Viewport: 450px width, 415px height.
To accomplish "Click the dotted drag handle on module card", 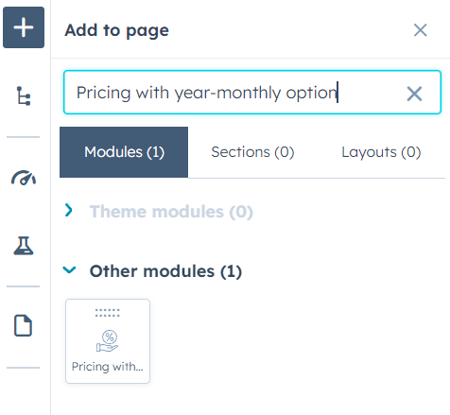I will (x=107, y=313).
